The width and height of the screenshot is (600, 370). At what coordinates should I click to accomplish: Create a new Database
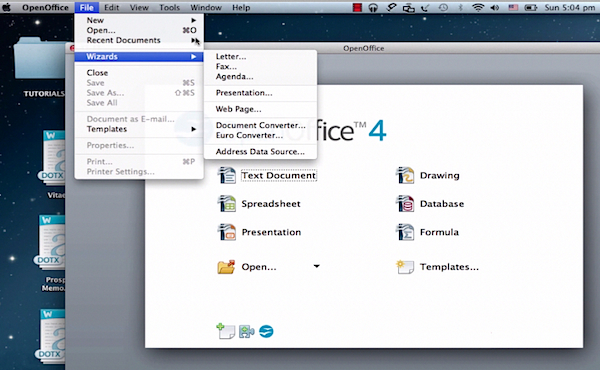coord(442,204)
